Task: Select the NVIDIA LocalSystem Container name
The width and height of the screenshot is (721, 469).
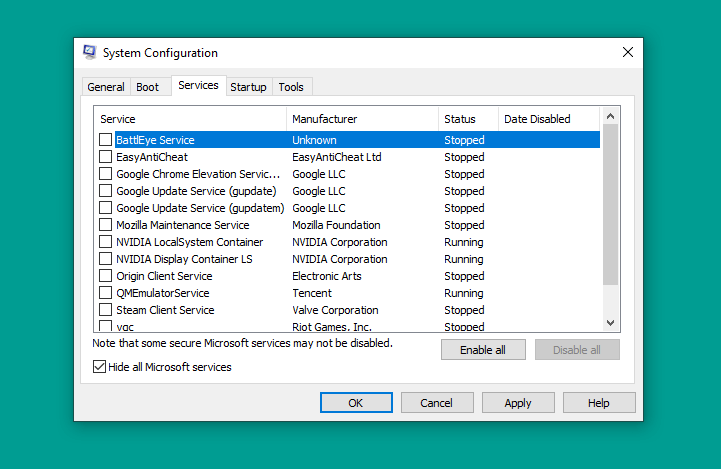Action: tap(189, 242)
